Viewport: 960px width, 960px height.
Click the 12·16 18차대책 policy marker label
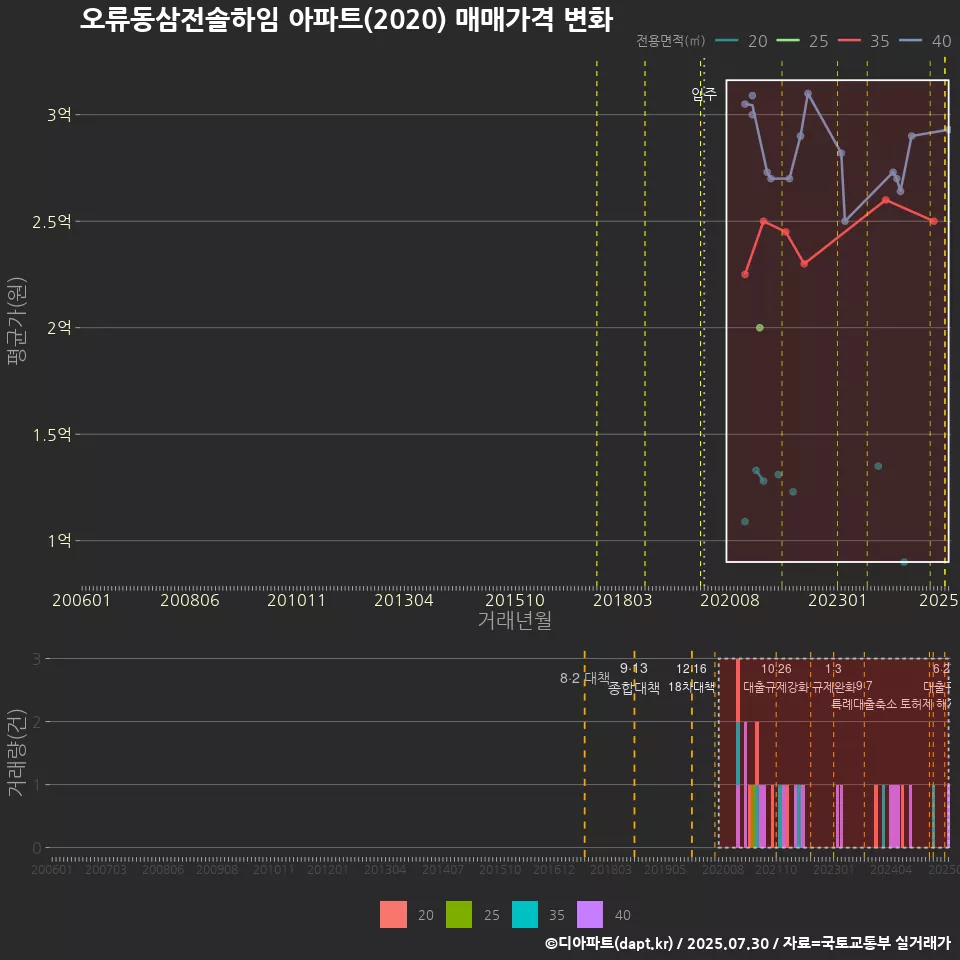(x=691, y=678)
